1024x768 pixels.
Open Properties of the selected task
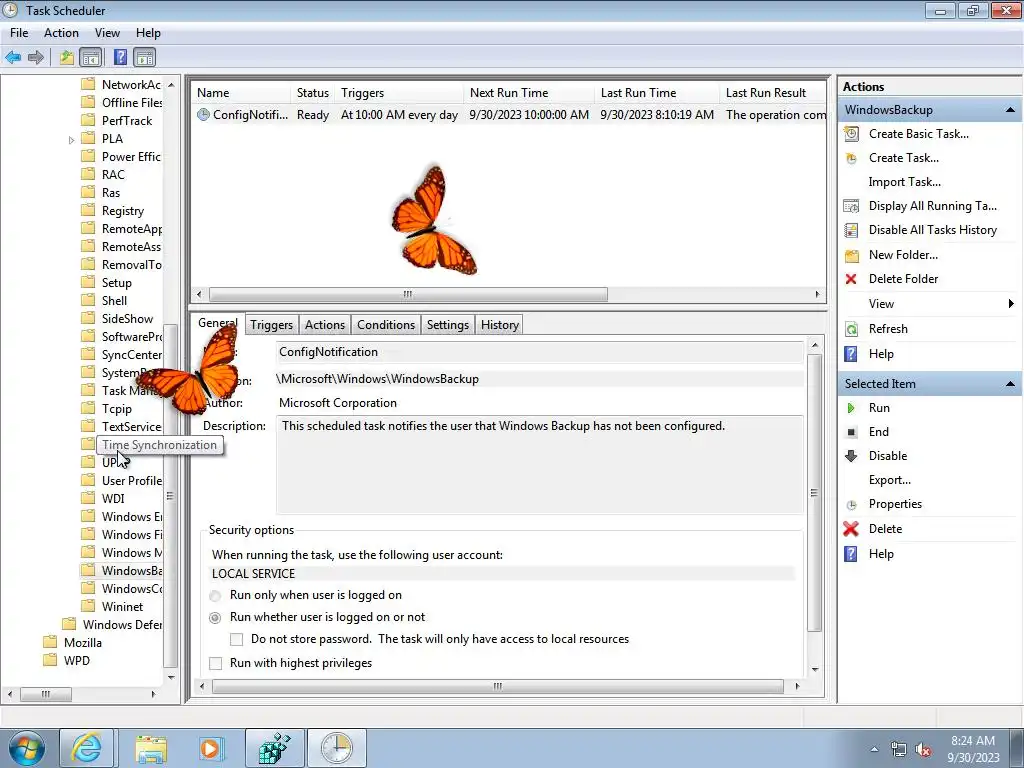coord(895,504)
